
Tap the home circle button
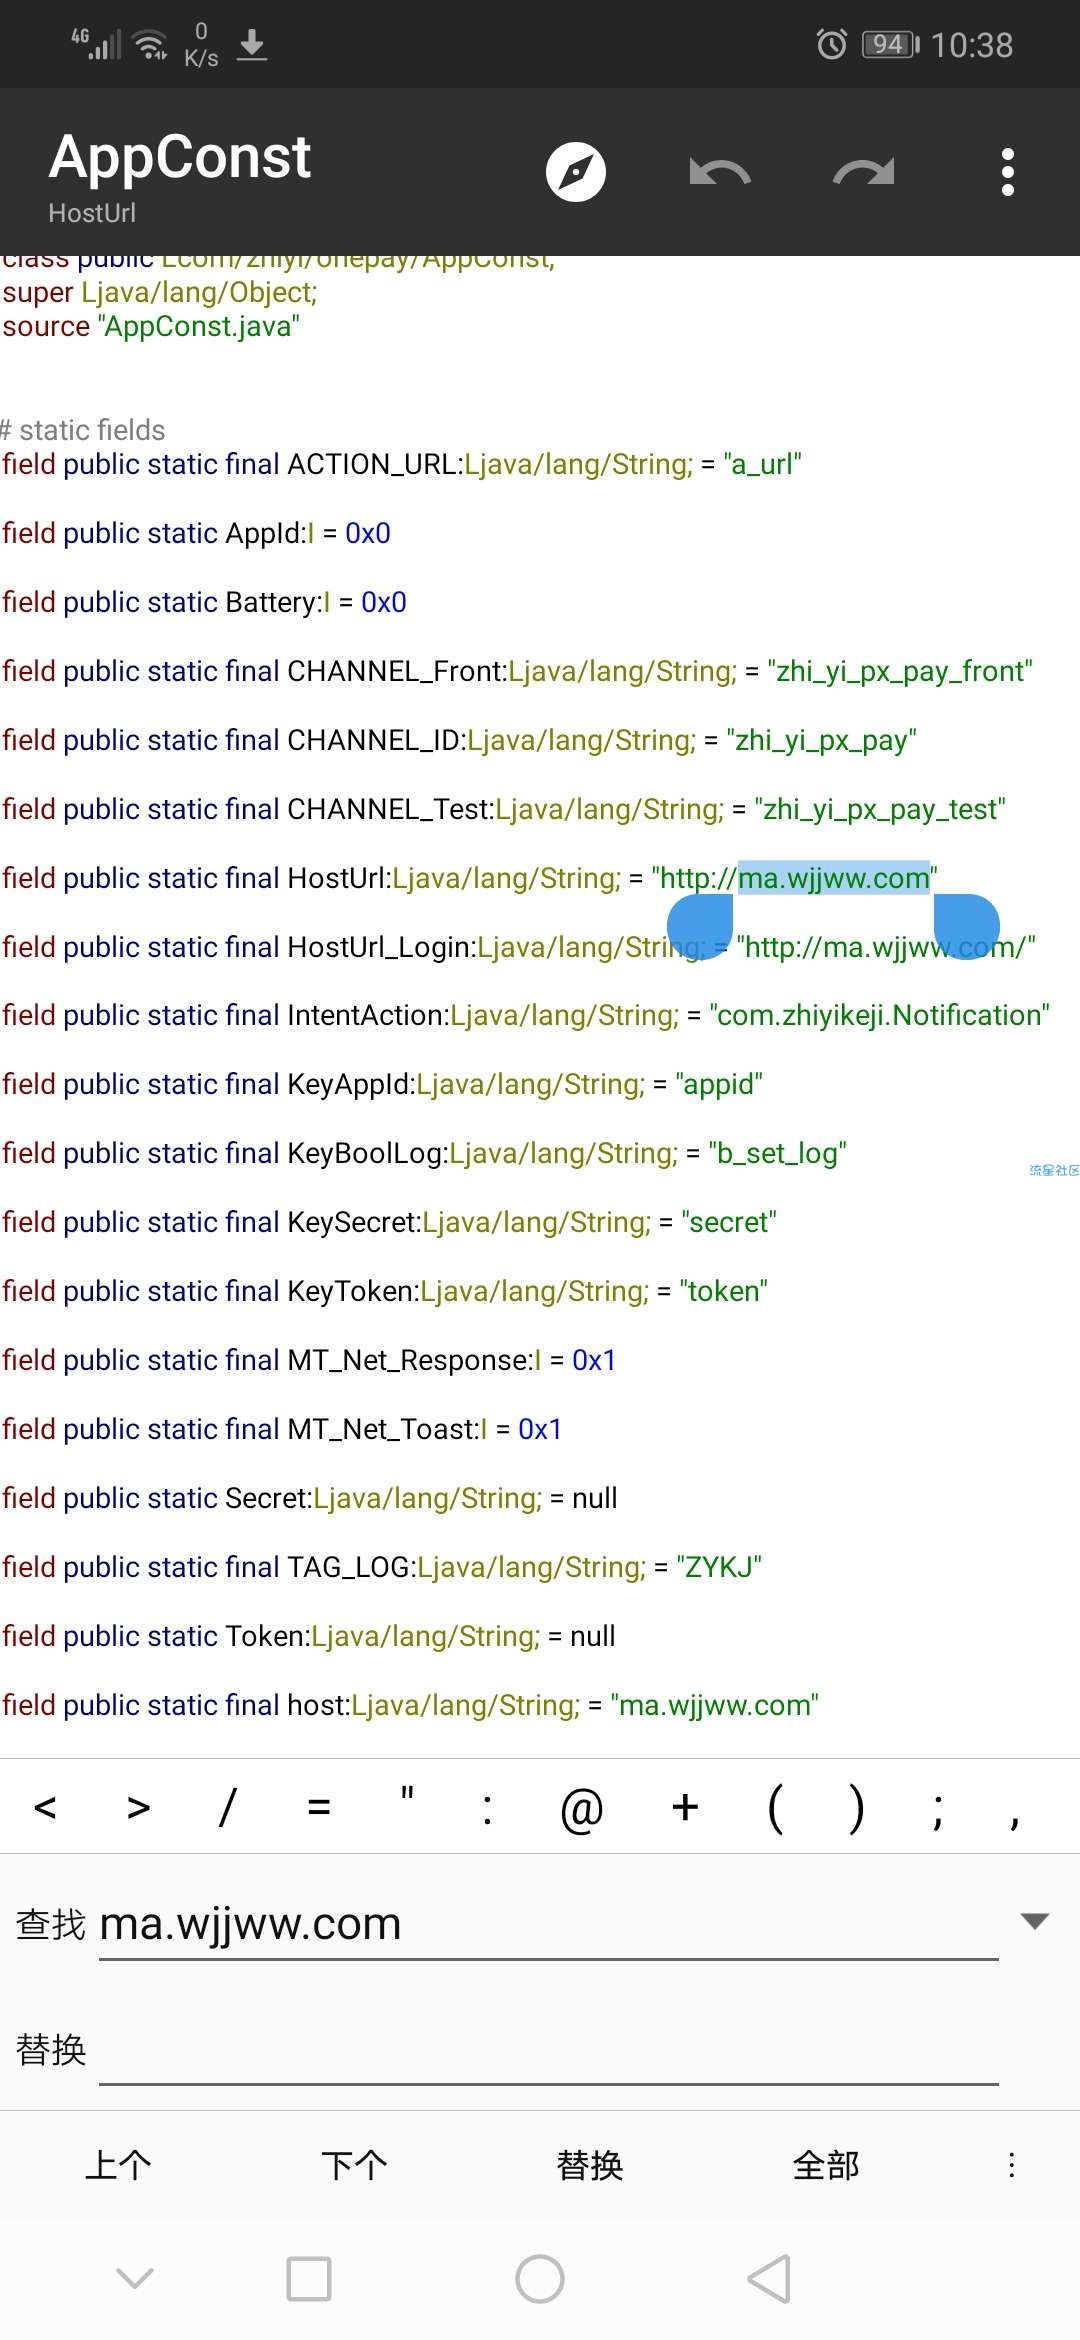point(540,2279)
